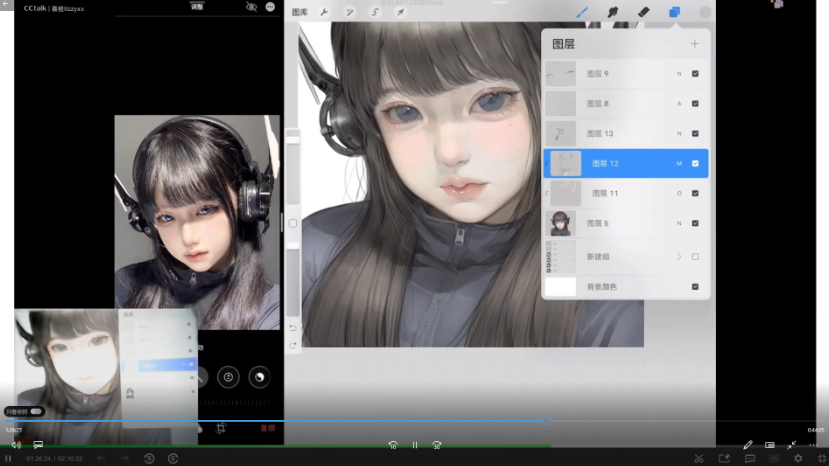Toggle the Layers panel icon
This screenshot has width=829, height=466.
click(674, 12)
